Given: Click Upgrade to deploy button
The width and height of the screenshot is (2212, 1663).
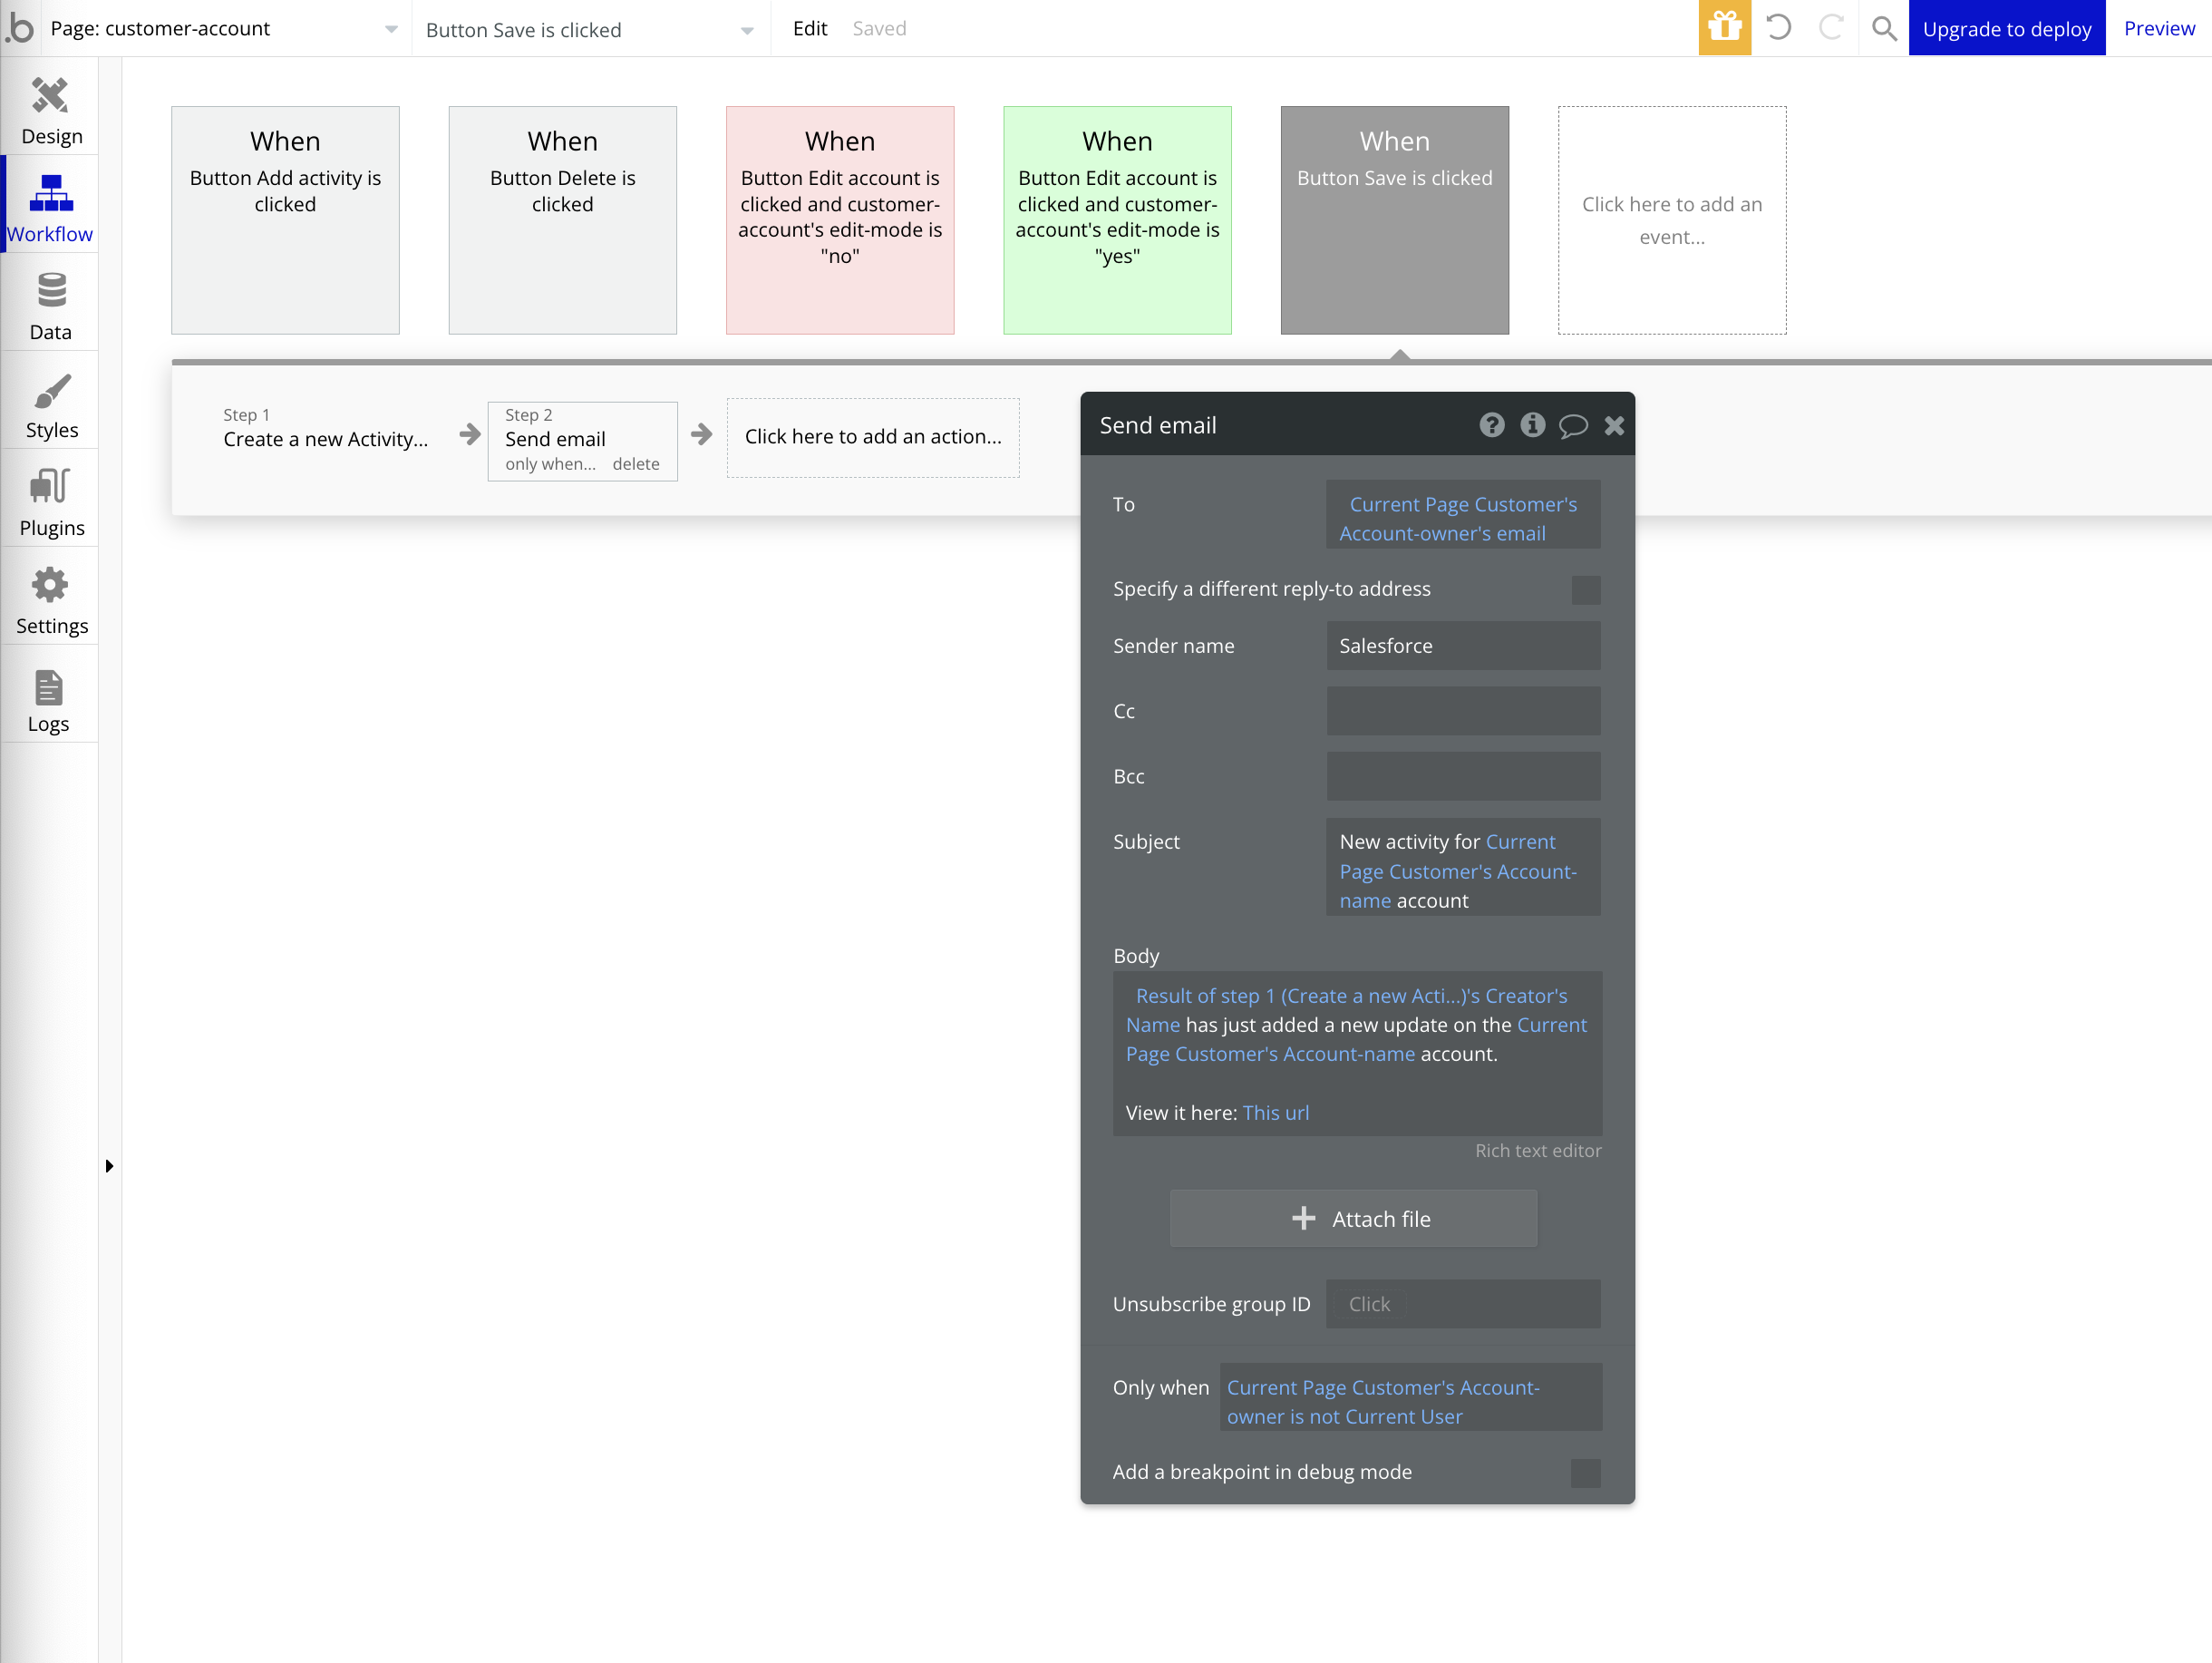Looking at the screenshot, I should pos(2006,28).
